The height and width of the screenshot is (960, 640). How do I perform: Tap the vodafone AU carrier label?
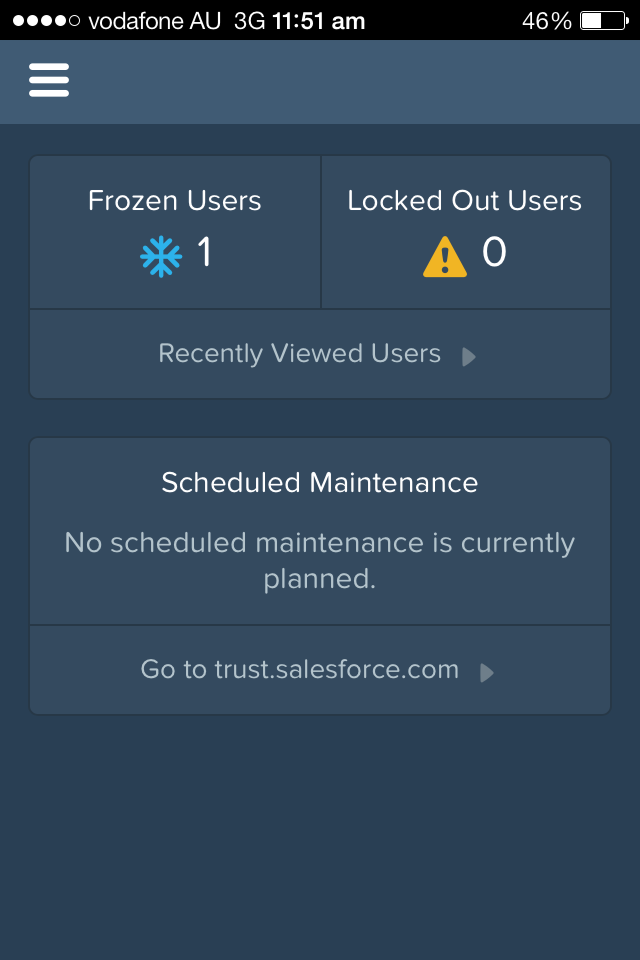pos(155,20)
